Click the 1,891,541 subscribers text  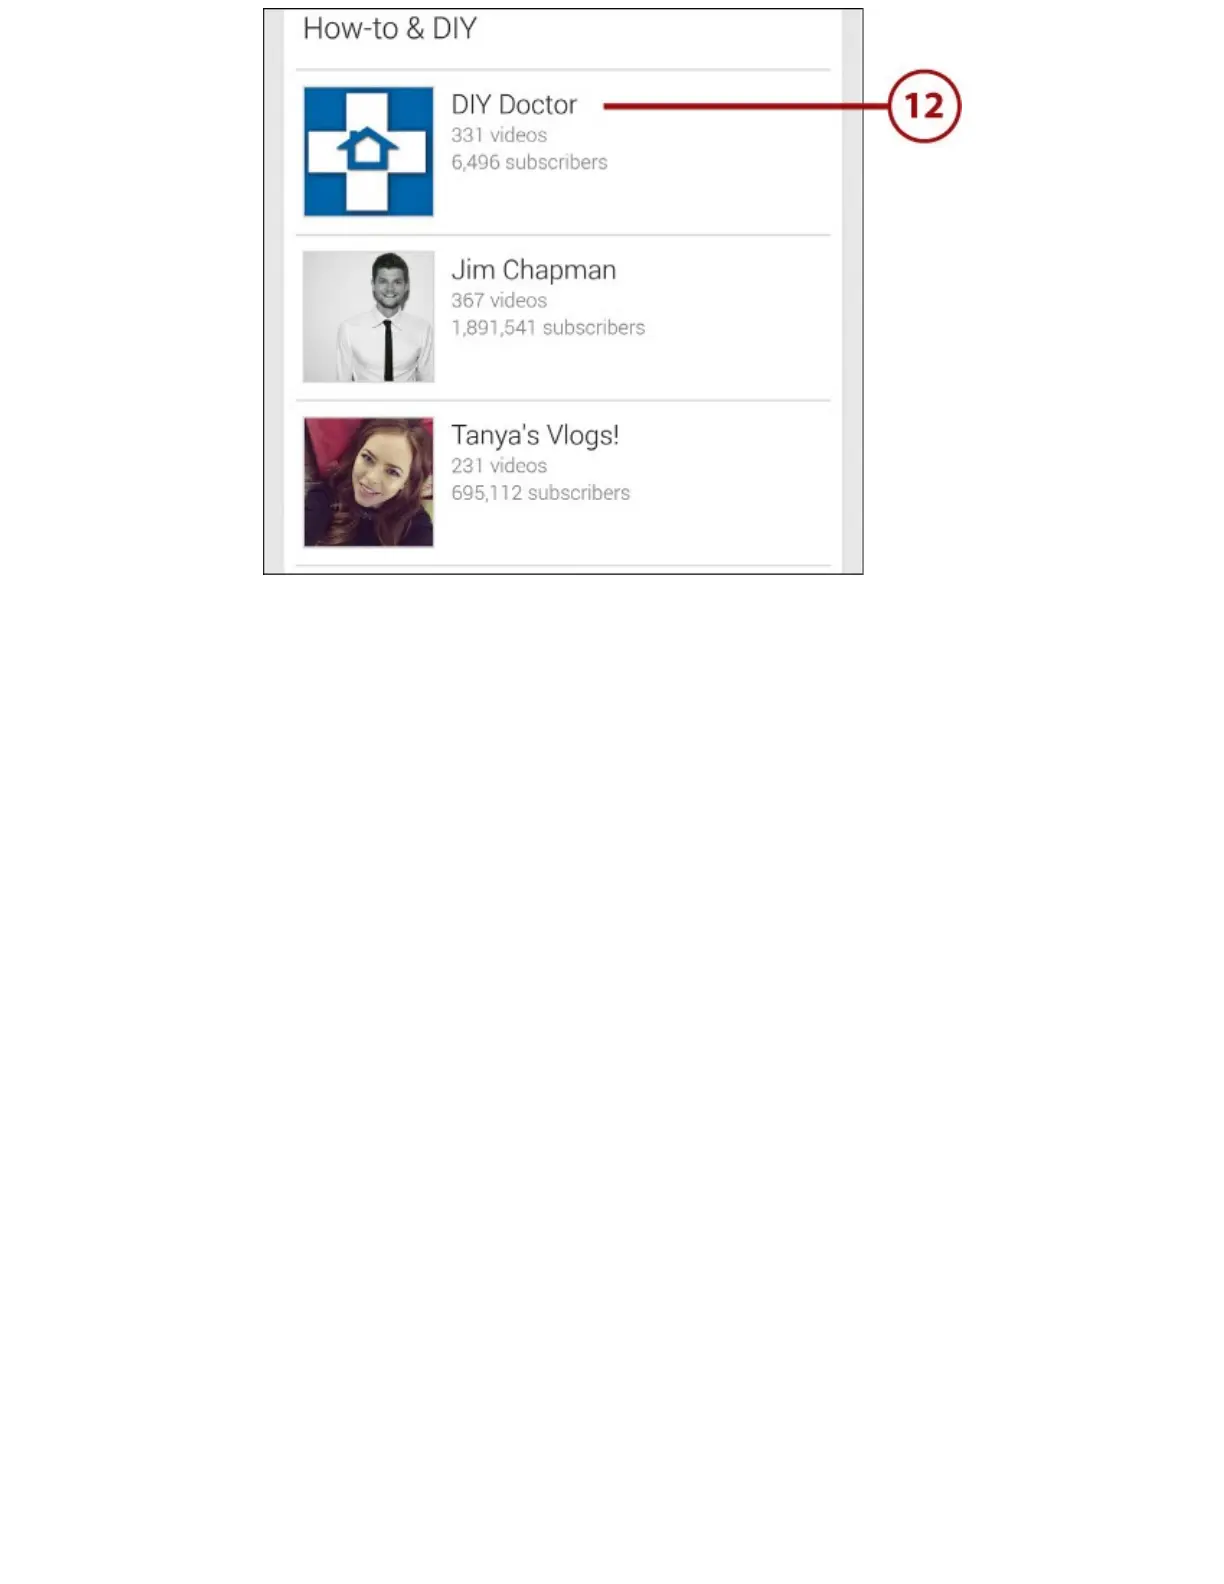(x=548, y=327)
